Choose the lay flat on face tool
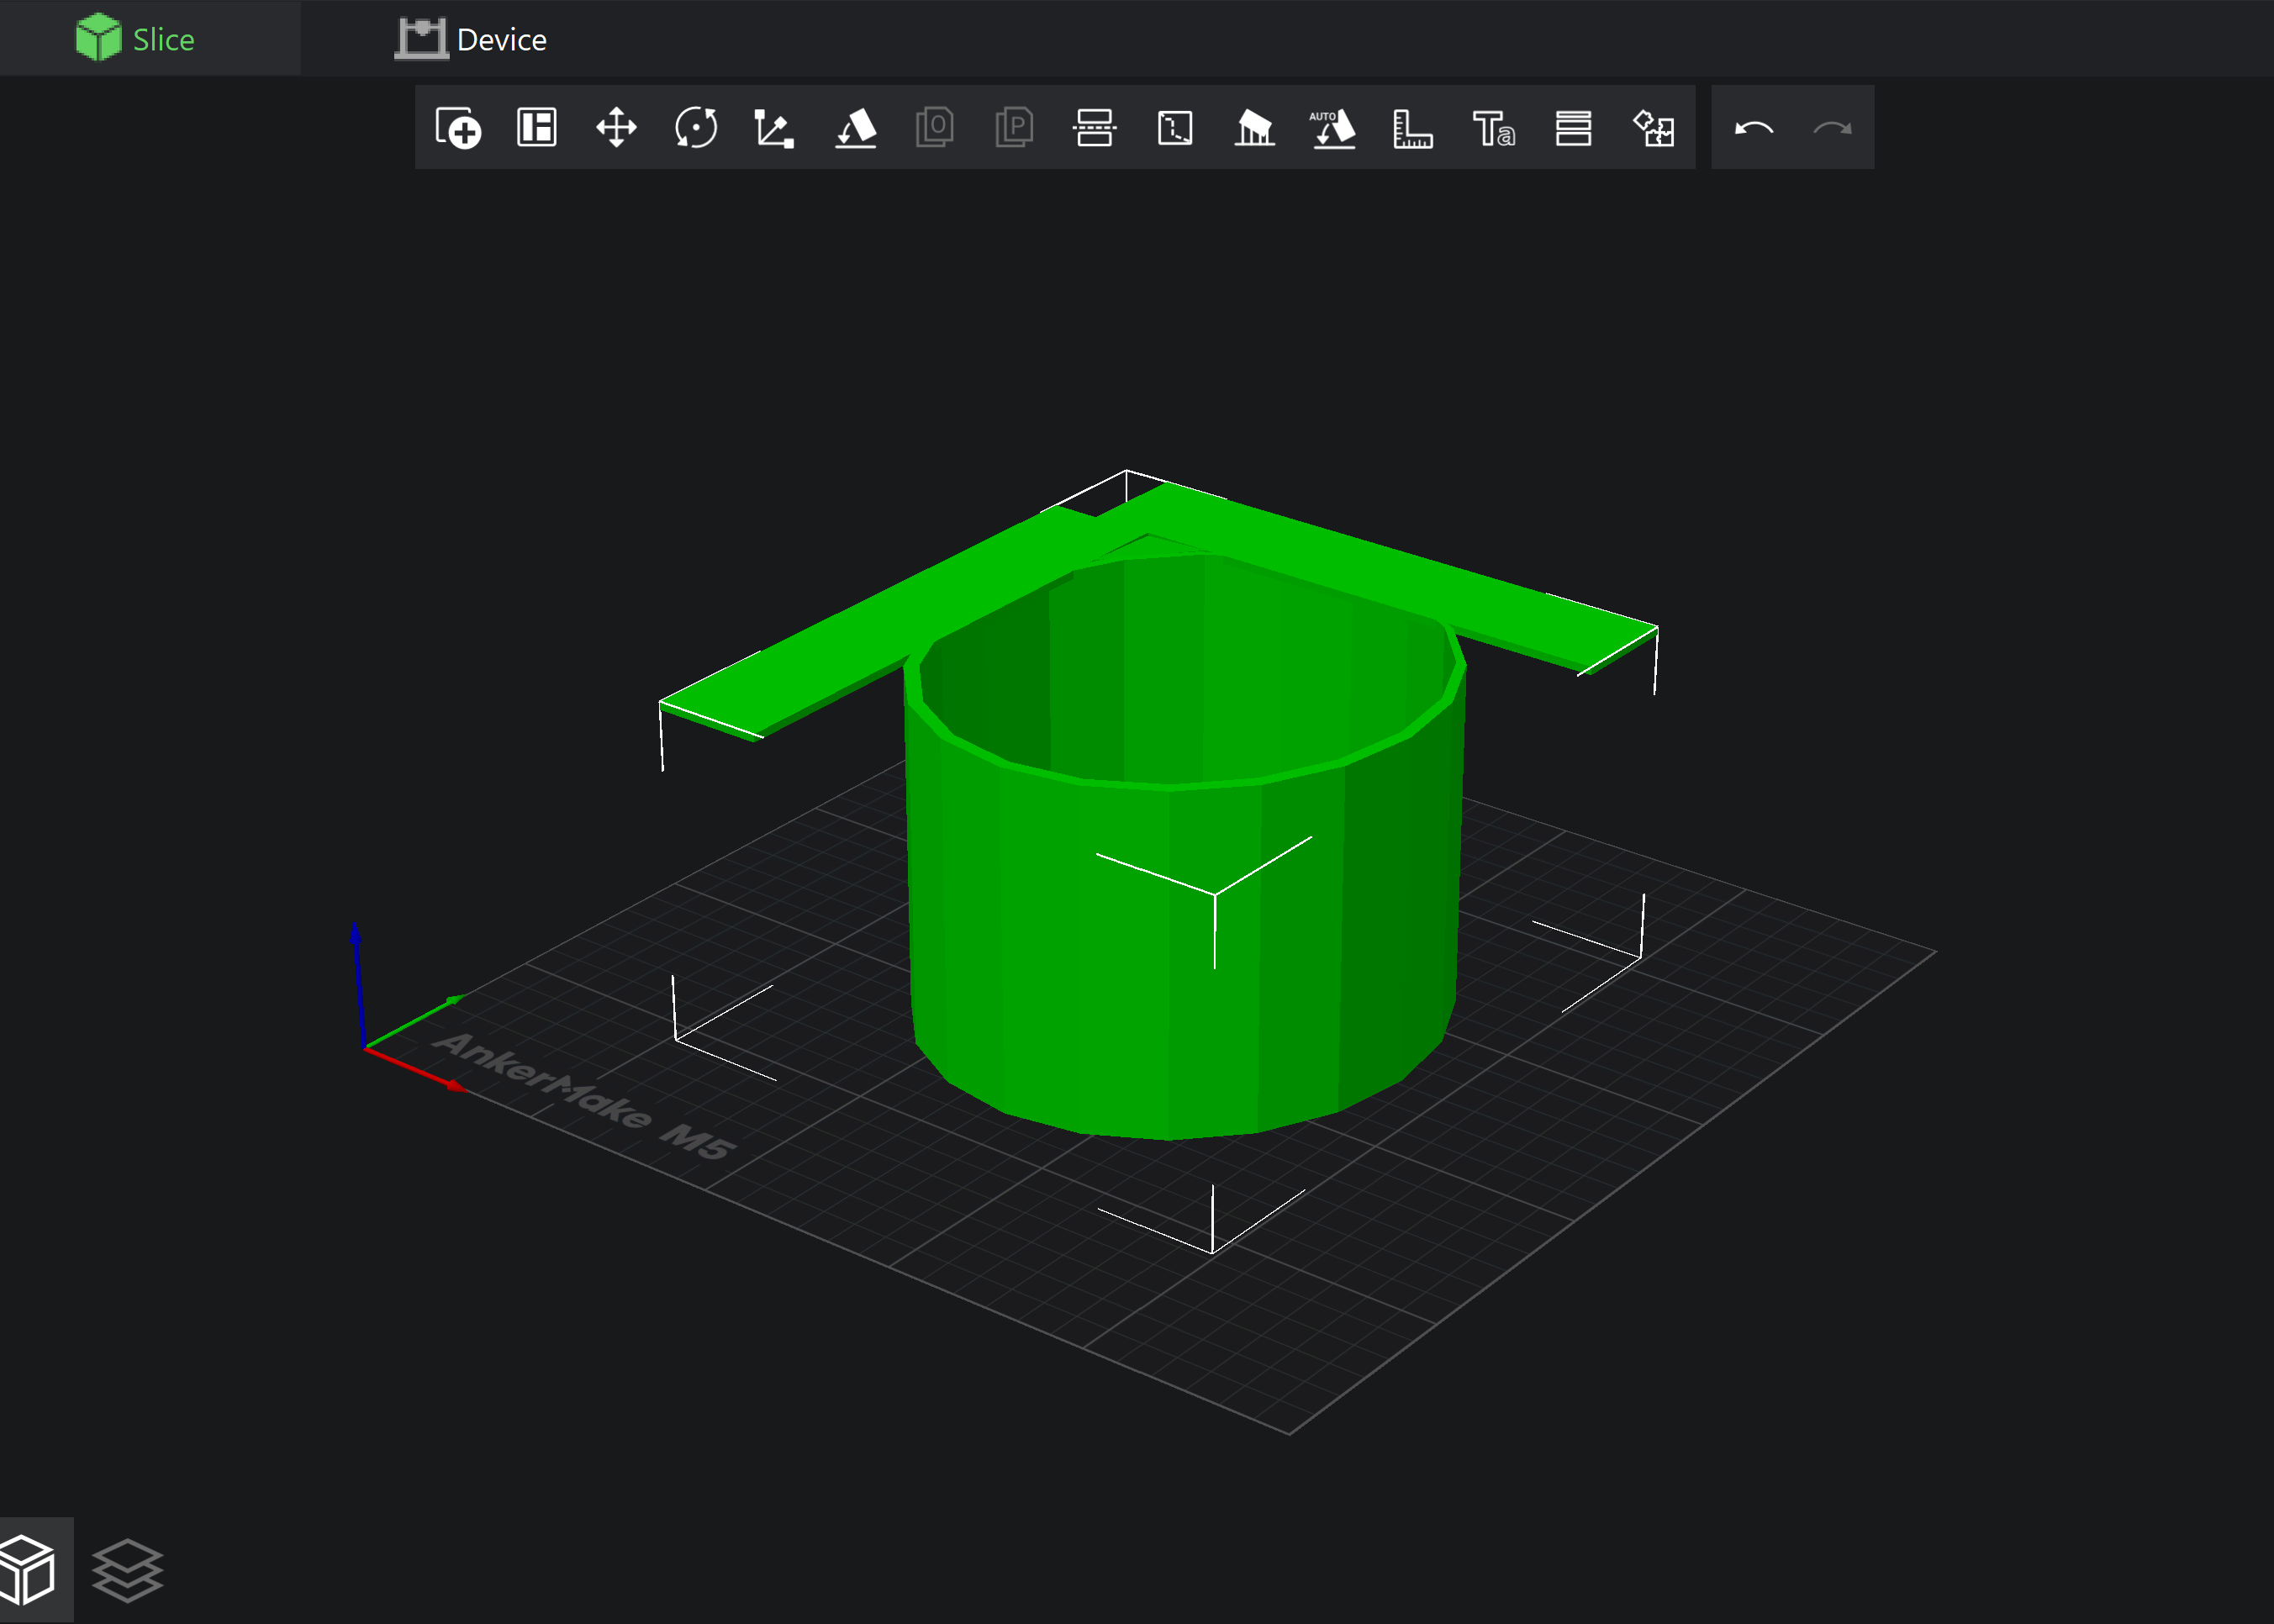The image size is (2274, 1624). tap(856, 128)
